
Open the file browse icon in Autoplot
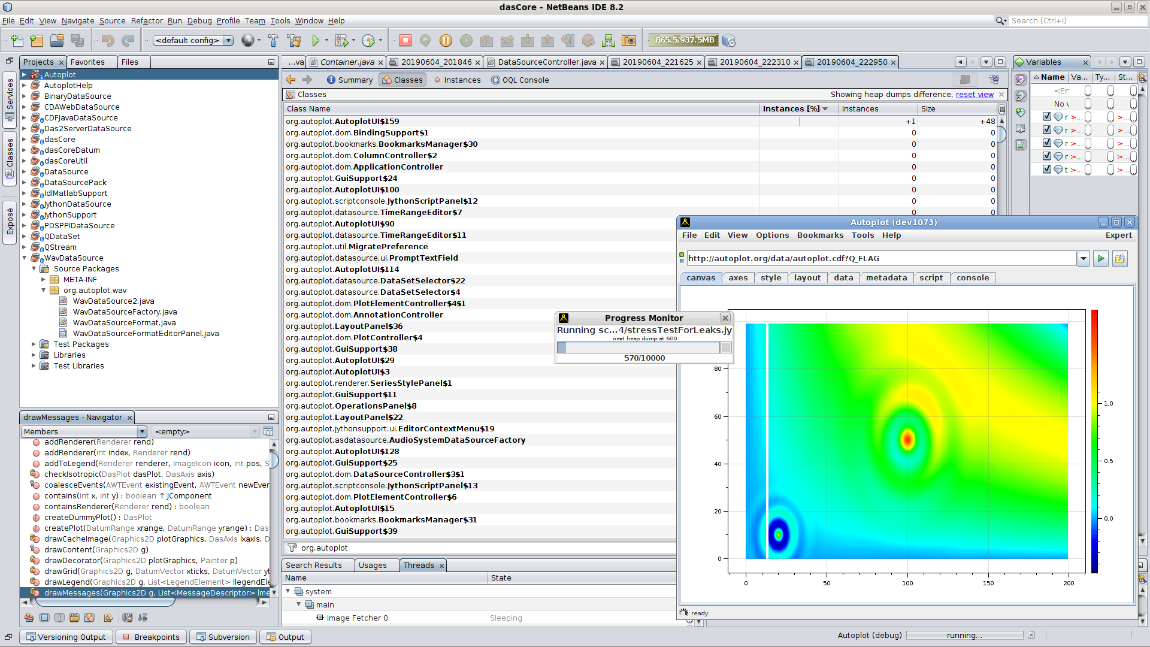[1120, 259]
